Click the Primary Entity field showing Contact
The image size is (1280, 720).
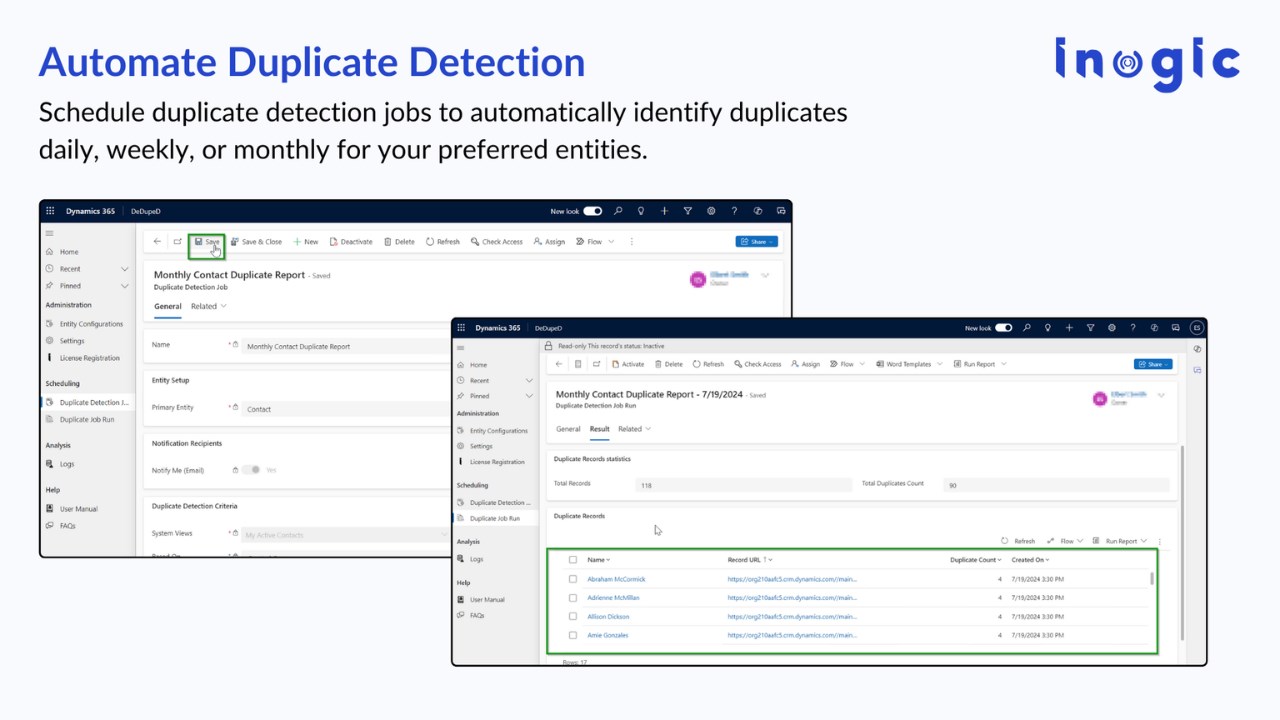[x=347, y=409]
